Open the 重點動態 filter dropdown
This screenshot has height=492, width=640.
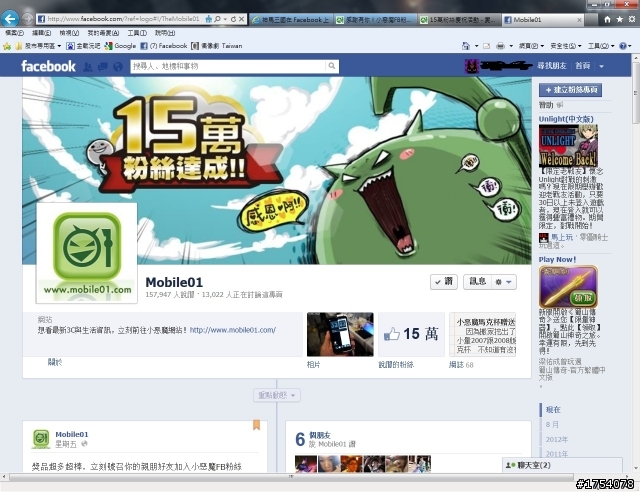[277, 395]
